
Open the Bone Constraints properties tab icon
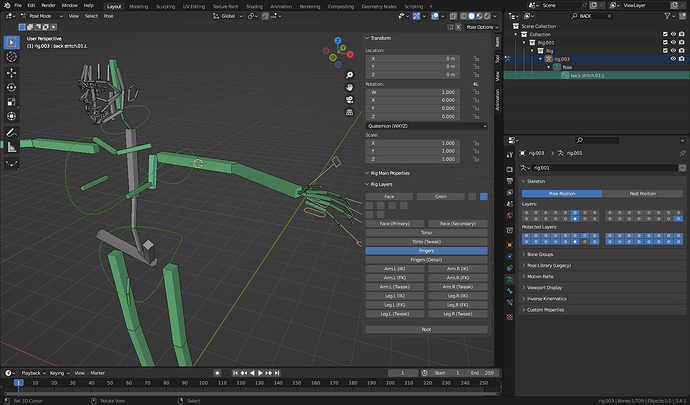click(510, 302)
